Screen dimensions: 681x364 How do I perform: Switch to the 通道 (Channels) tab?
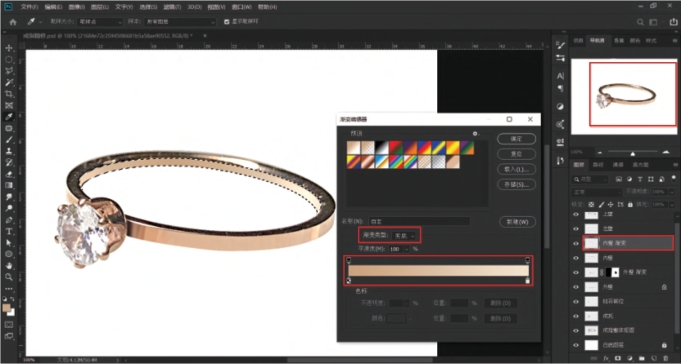point(618,165)
